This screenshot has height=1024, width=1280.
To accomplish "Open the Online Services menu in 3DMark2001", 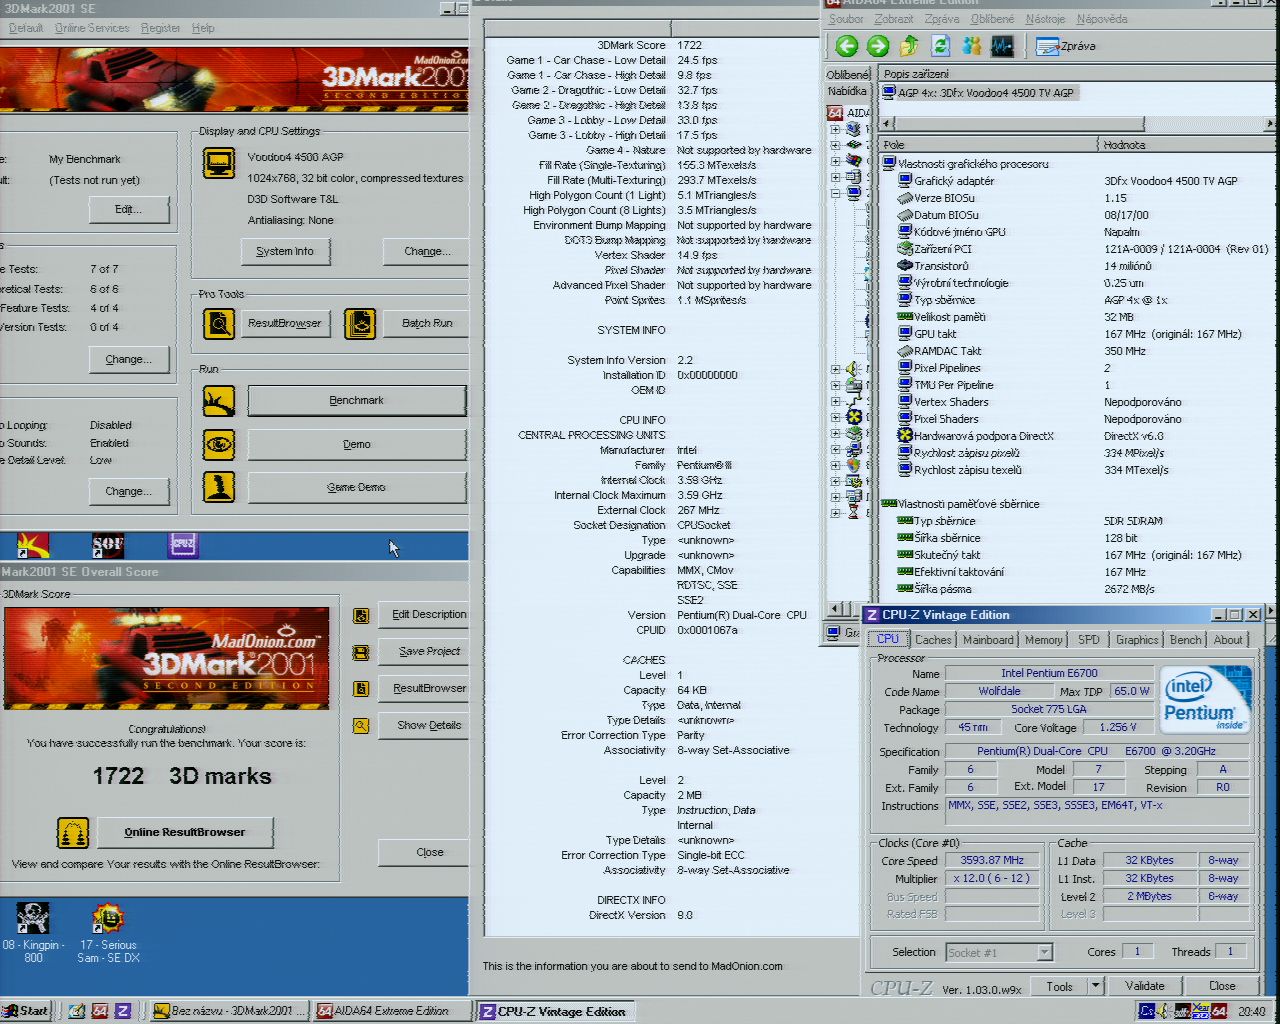I will (x=92, y=28).
